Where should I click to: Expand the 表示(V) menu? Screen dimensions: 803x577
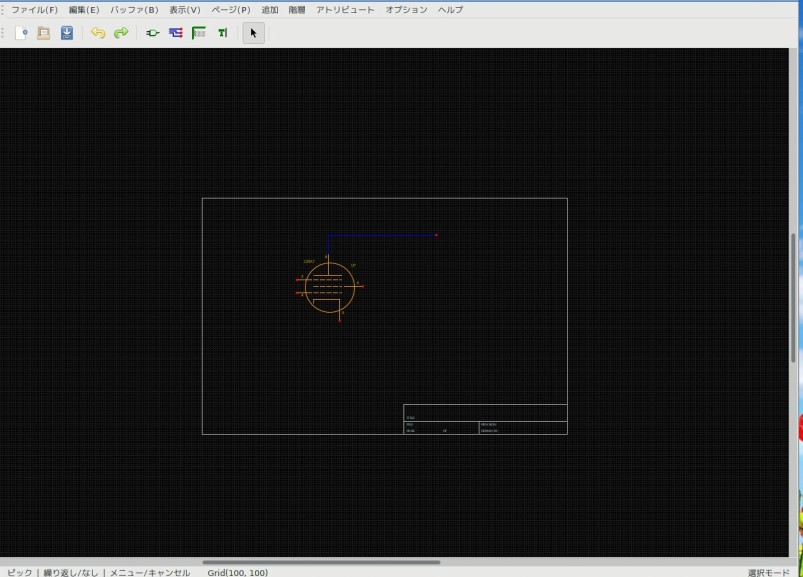[185, 9]
